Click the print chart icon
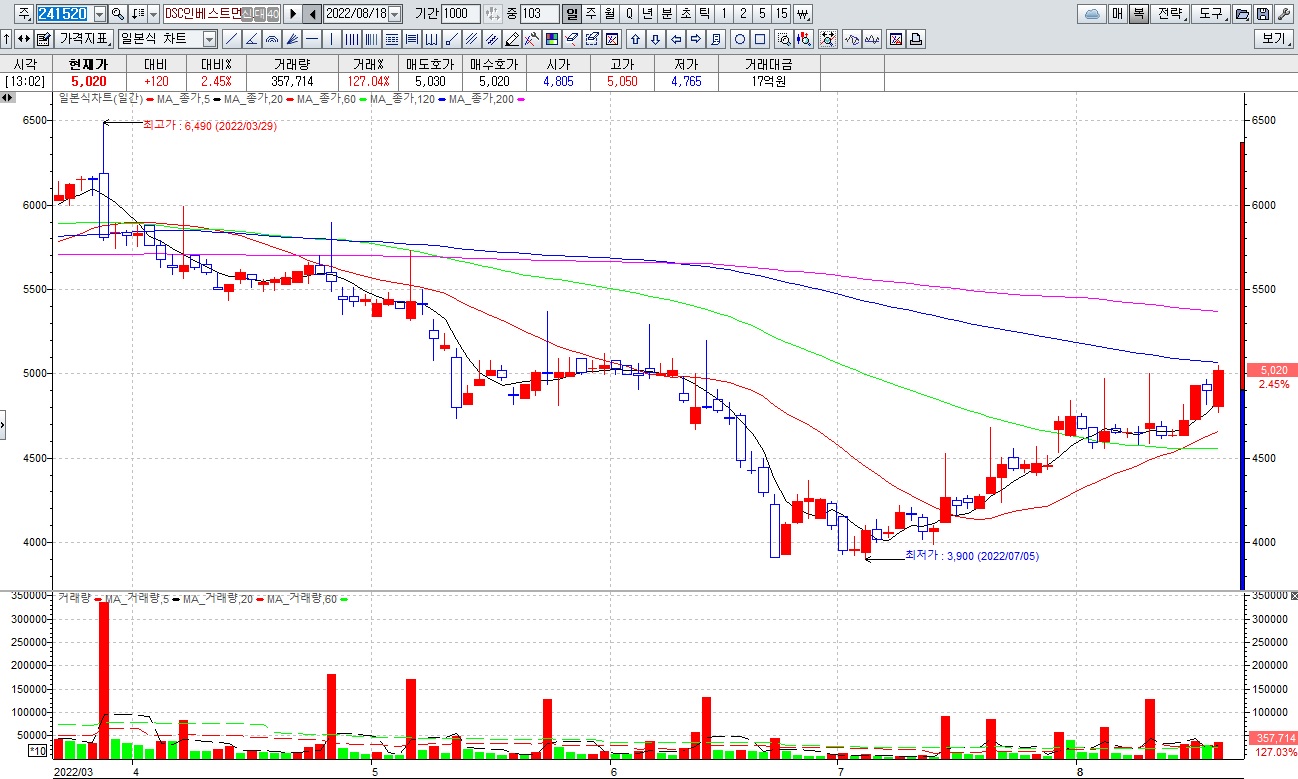Image resolution: width=1298 pixels, height=779 pixels. [916, 39]
